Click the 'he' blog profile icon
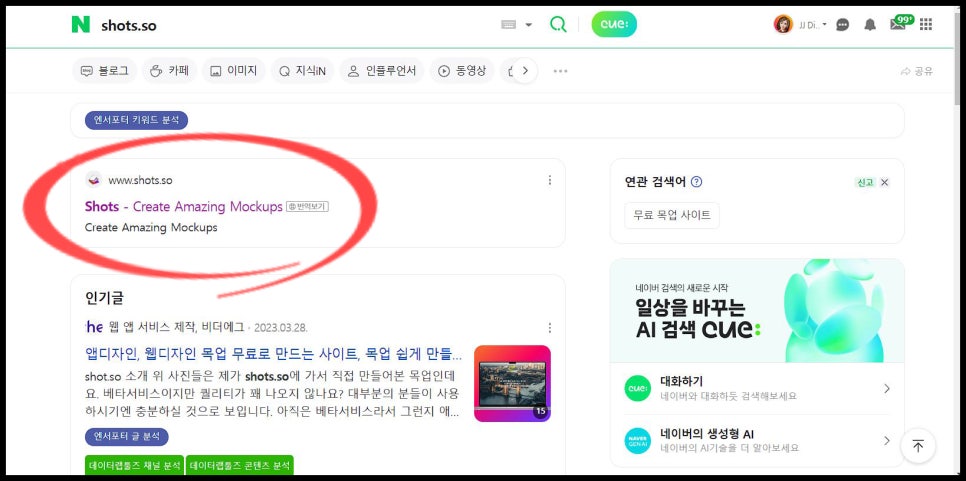966x481 pixels. pos(94,327)
